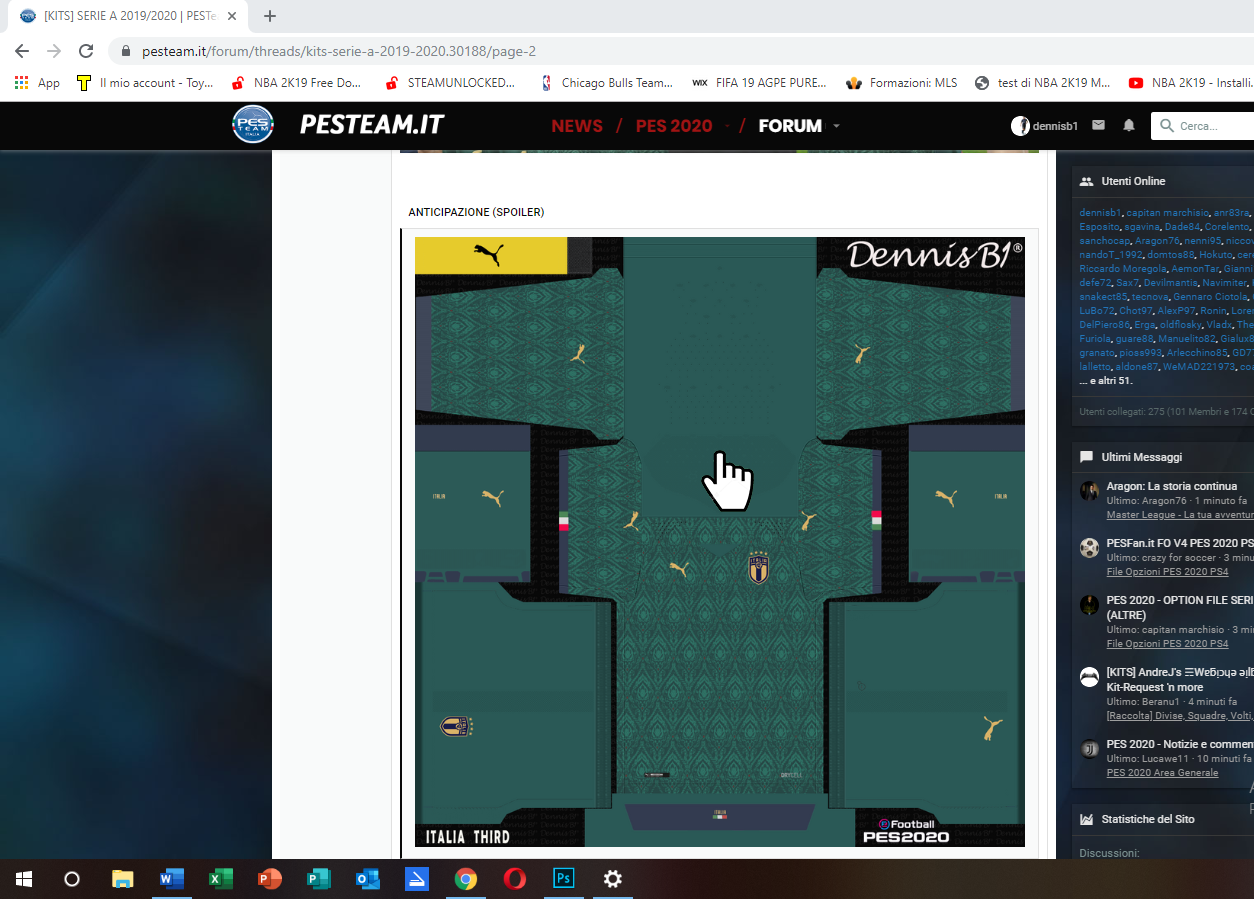Launch PowerPoint from the taskbar
This screenshot has height=899, width=1254.
coord(269,879)
